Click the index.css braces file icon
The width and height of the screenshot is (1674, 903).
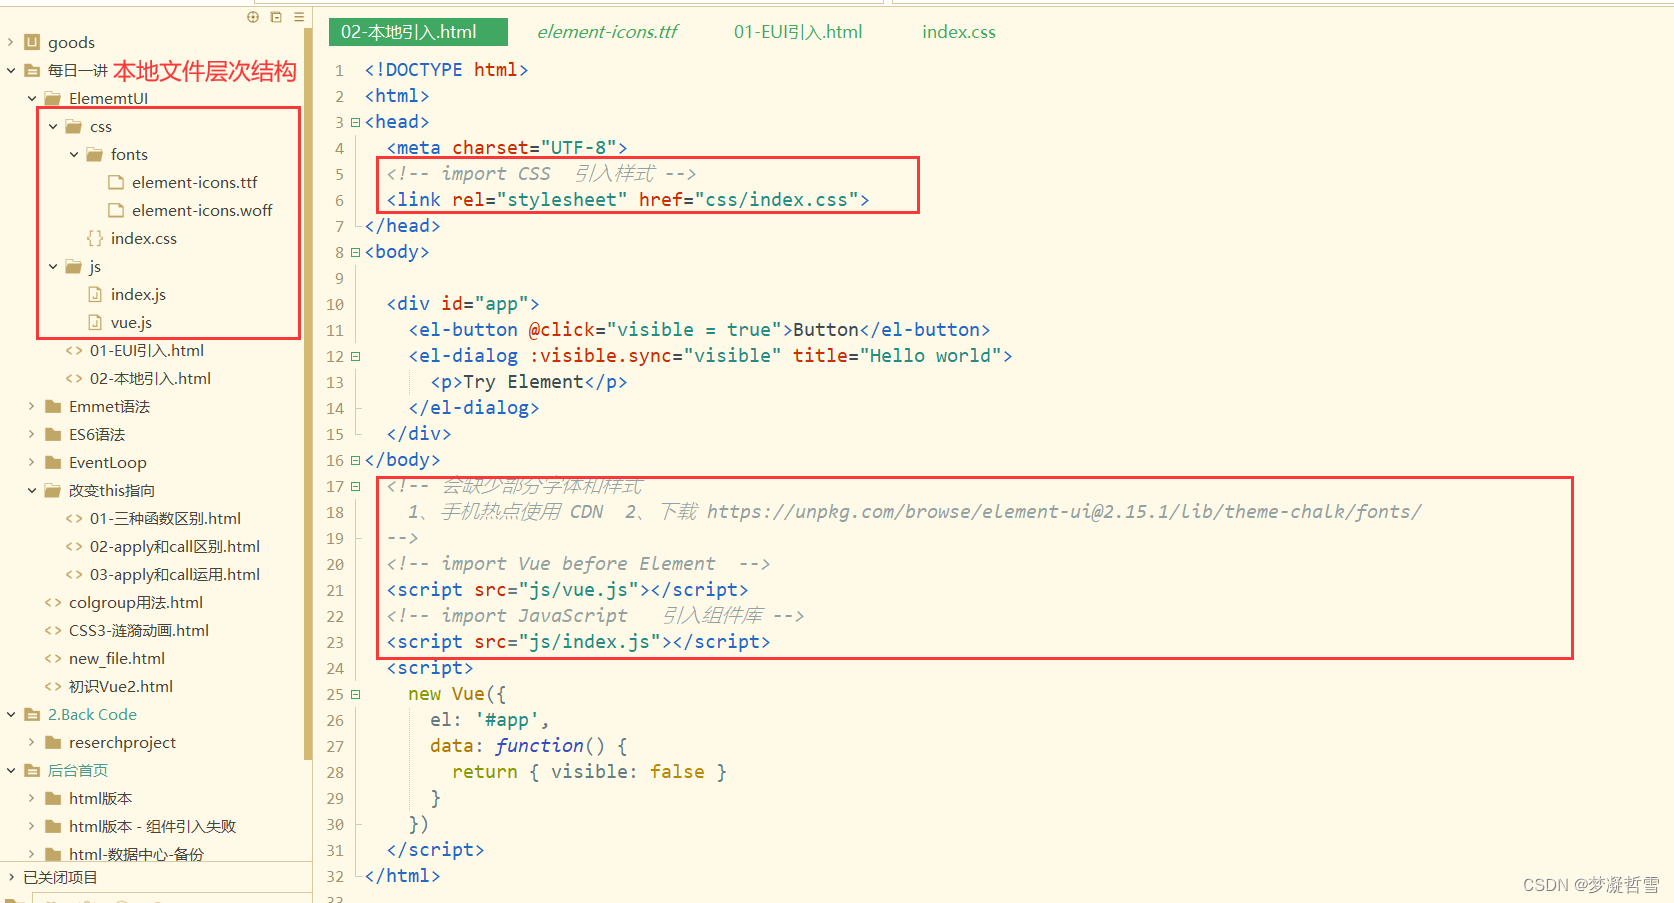[x=95, y=238]
